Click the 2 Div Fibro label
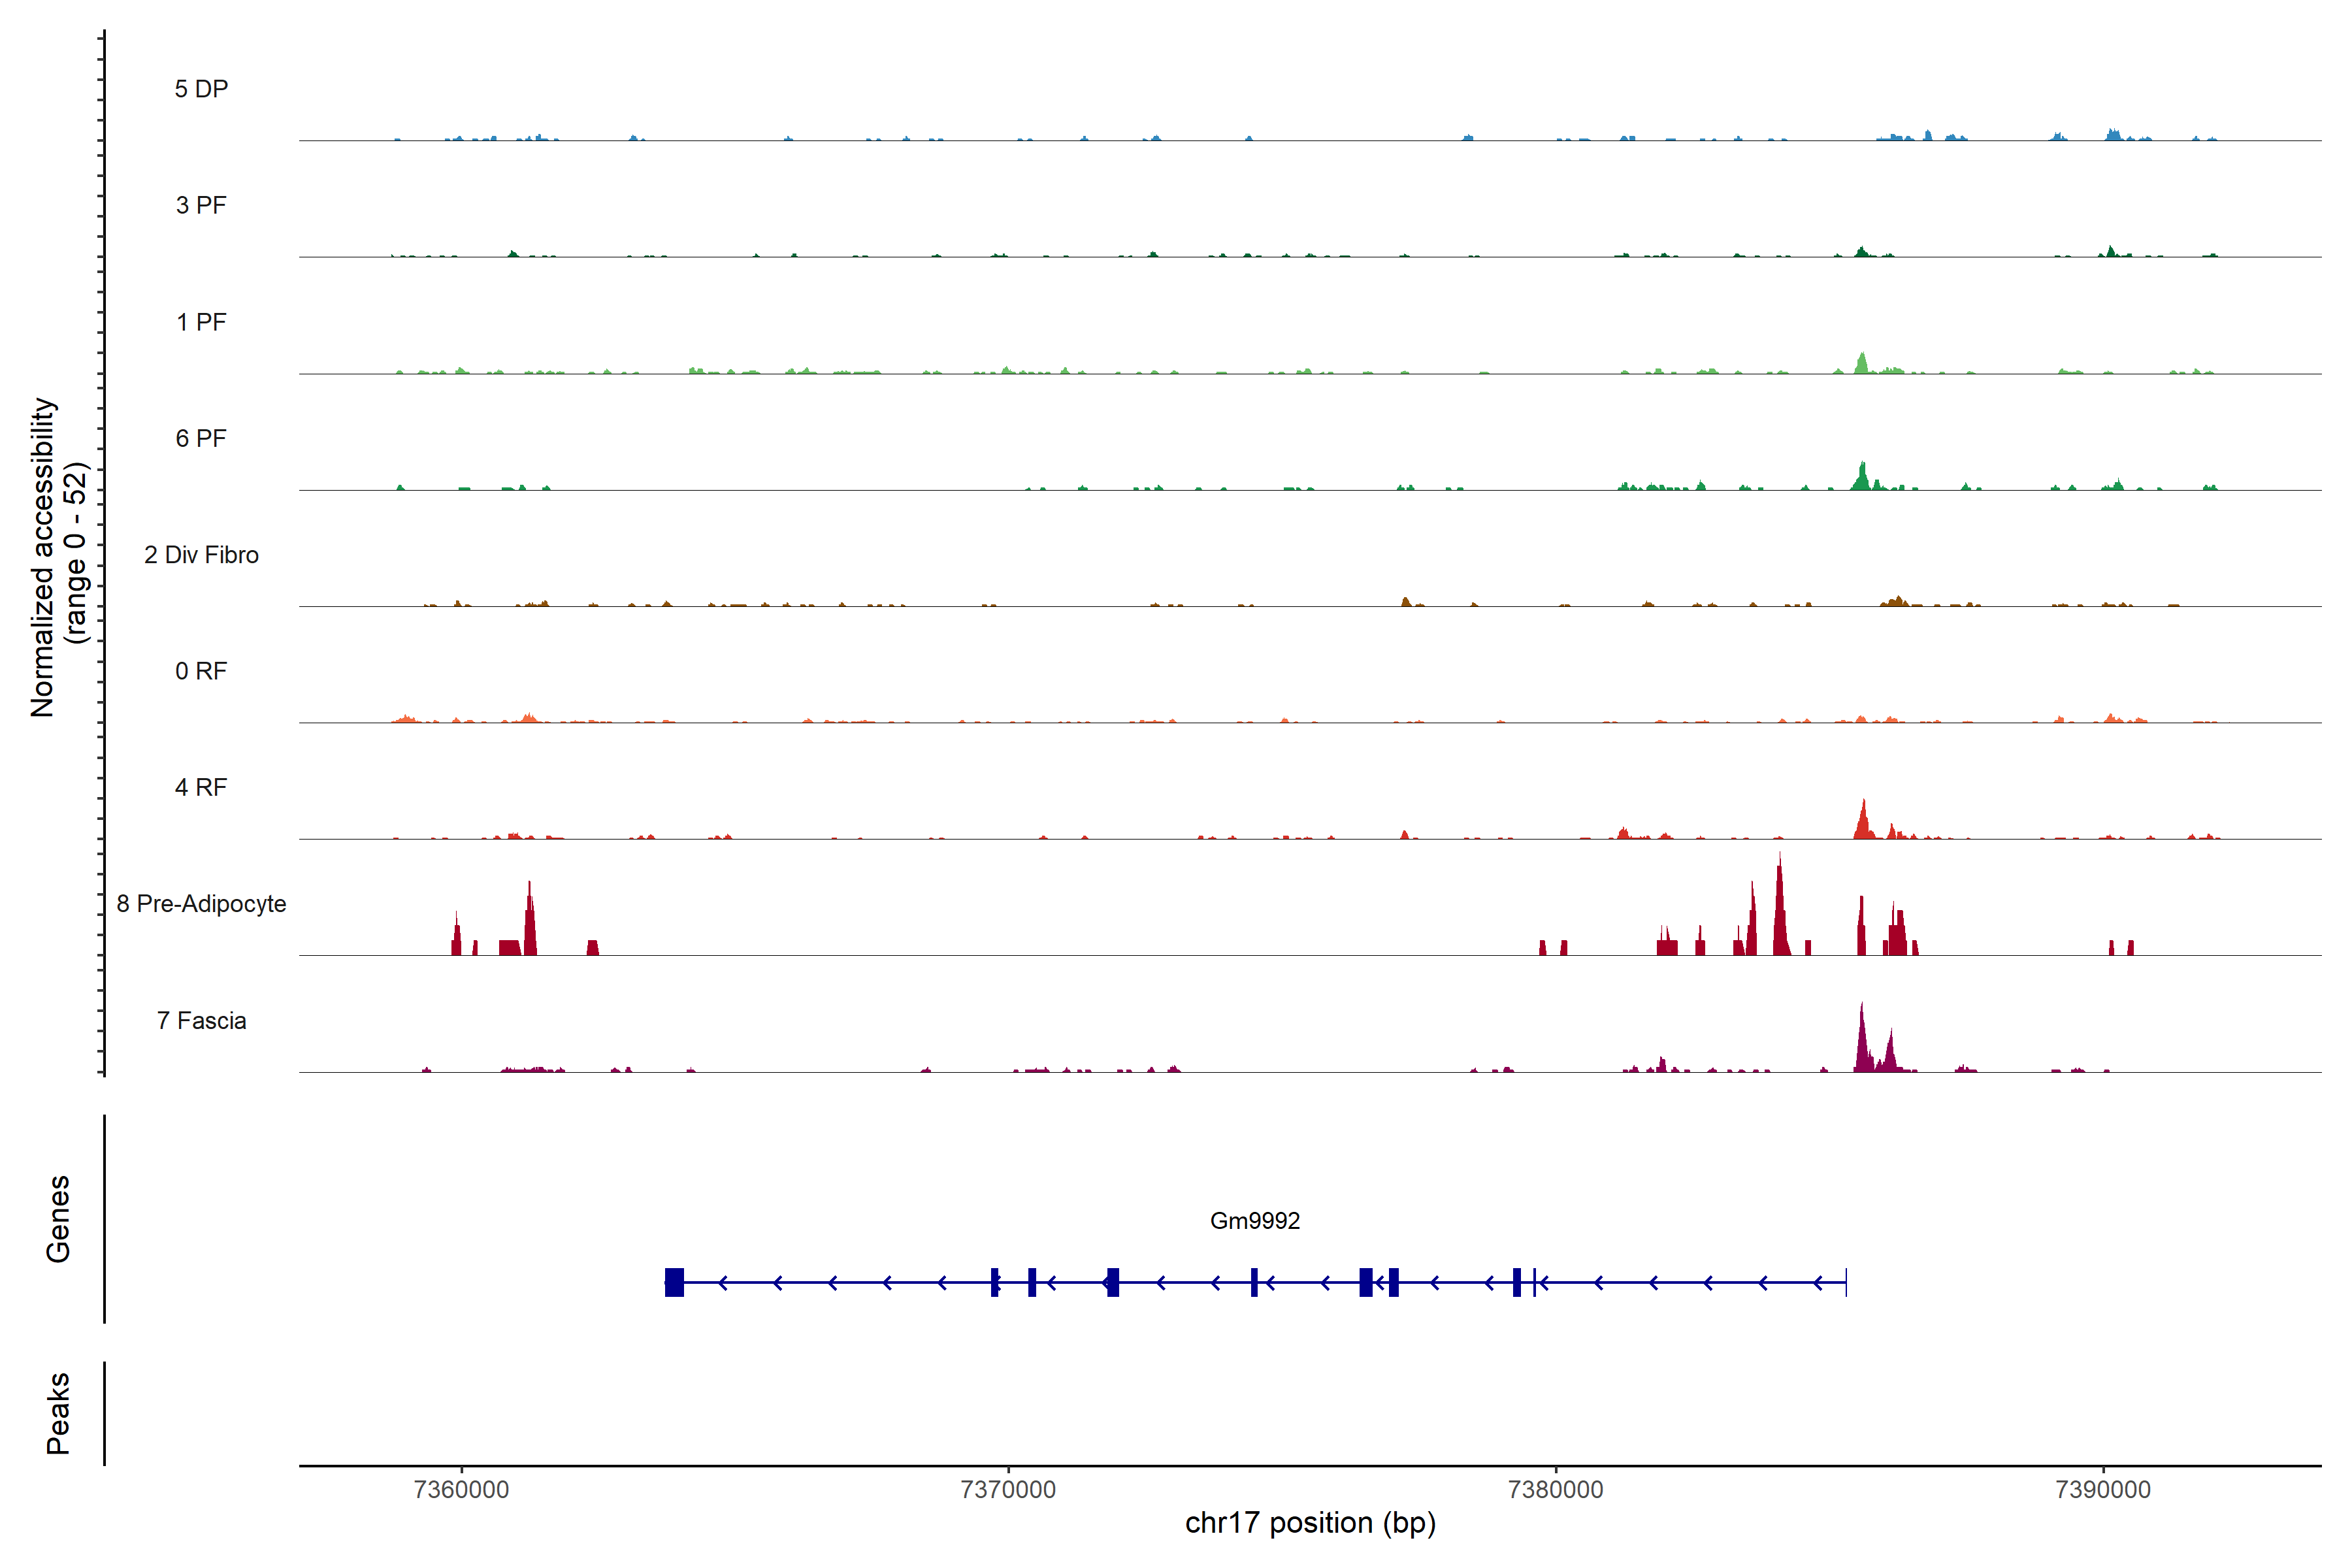This screenshot has width=2352, height=1568. [x=201, y=555]
